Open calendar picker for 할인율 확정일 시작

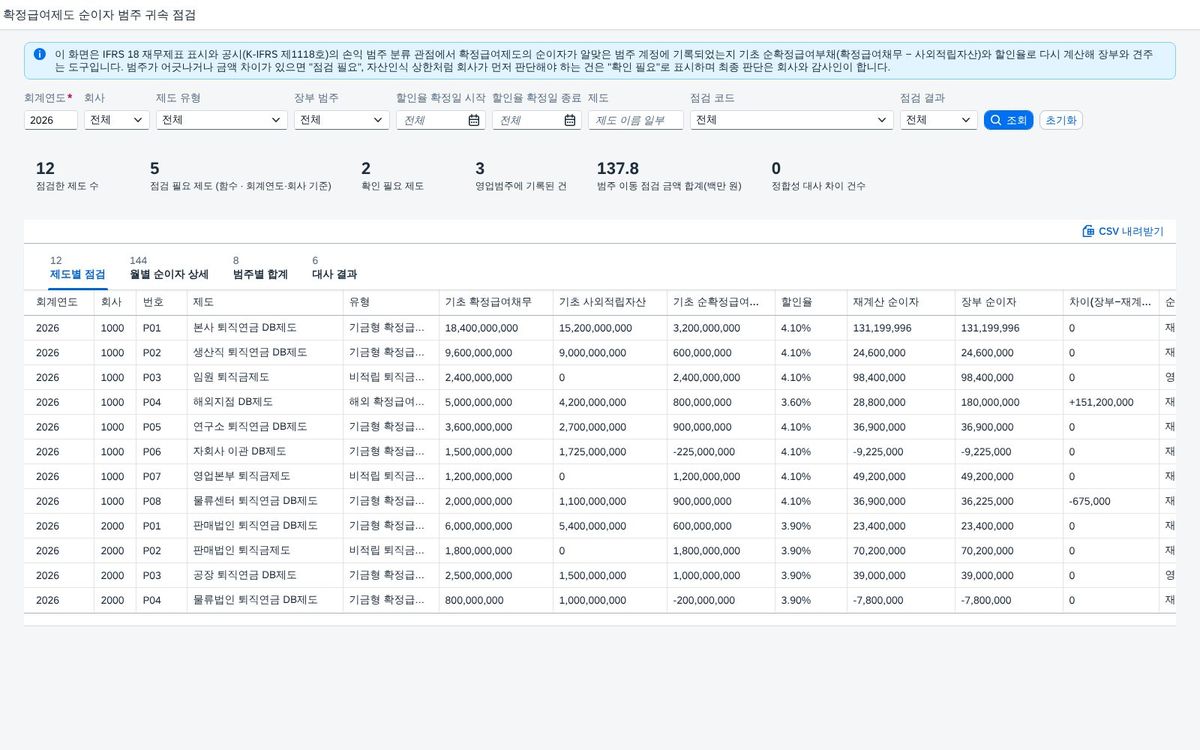click(474, 120)
